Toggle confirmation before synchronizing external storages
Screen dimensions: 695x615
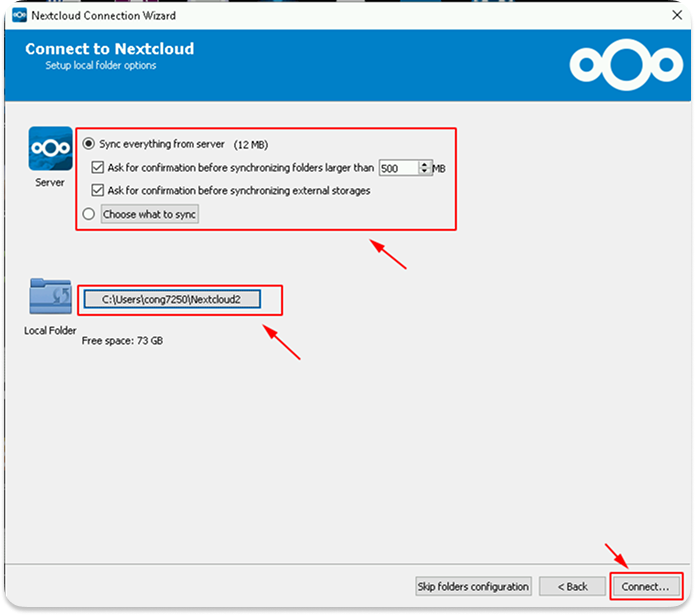coord(98,191)
